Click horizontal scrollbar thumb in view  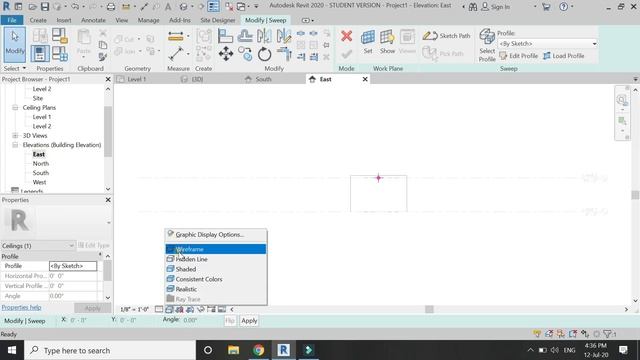click(429, 309)
